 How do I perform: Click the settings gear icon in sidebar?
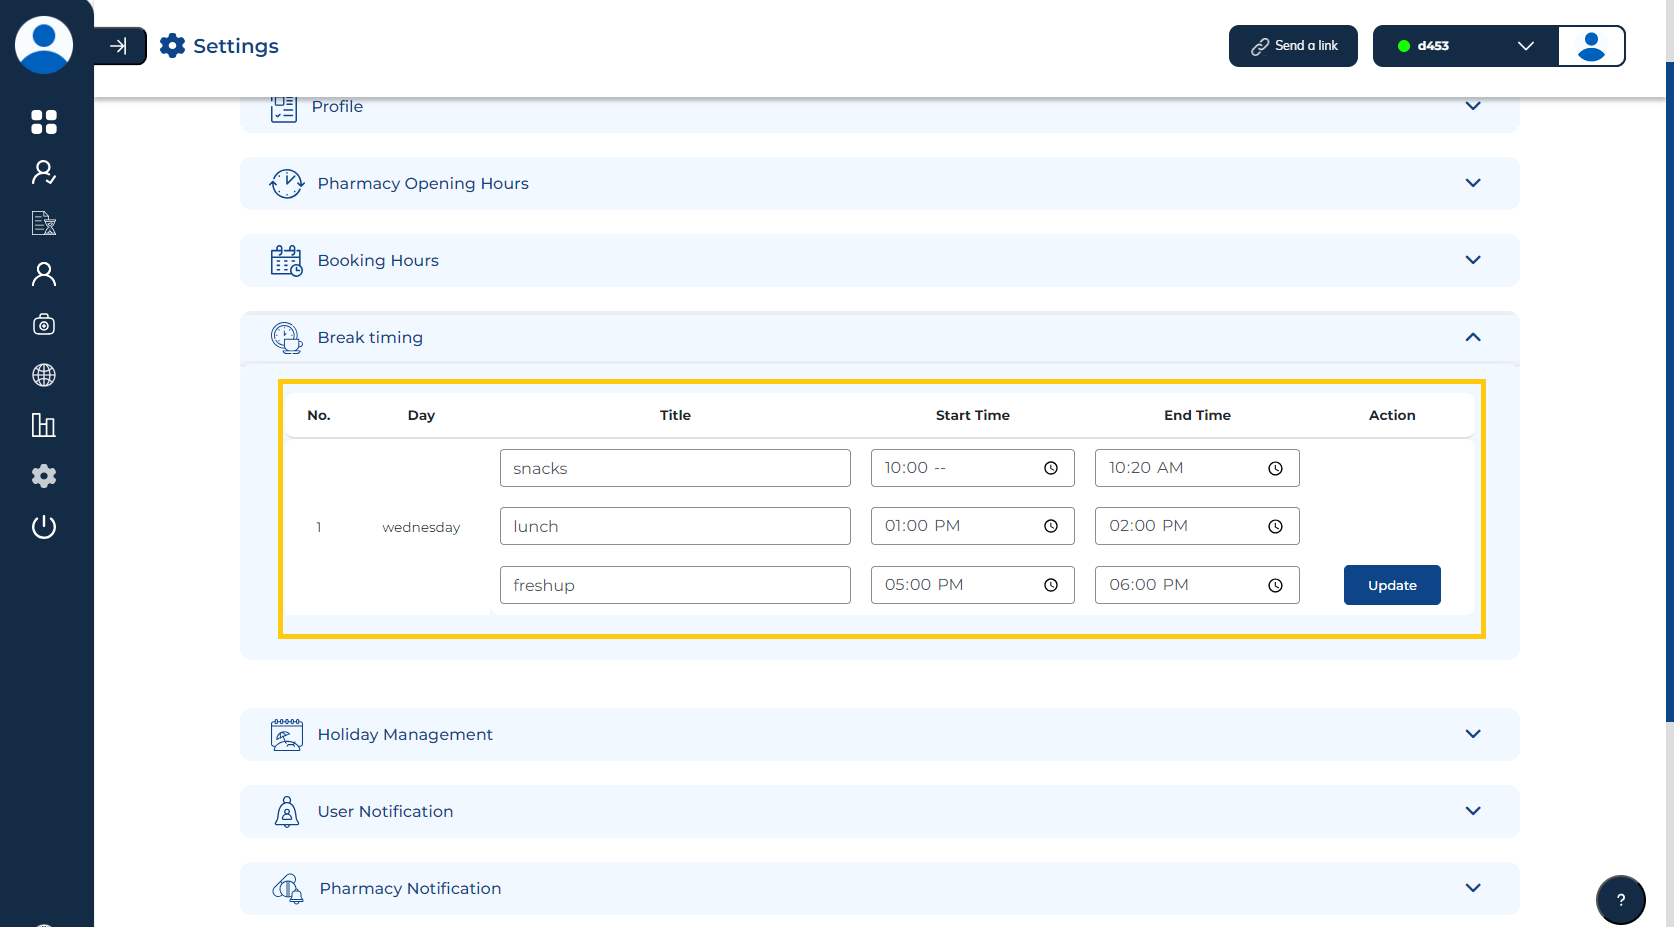[44, 476]
